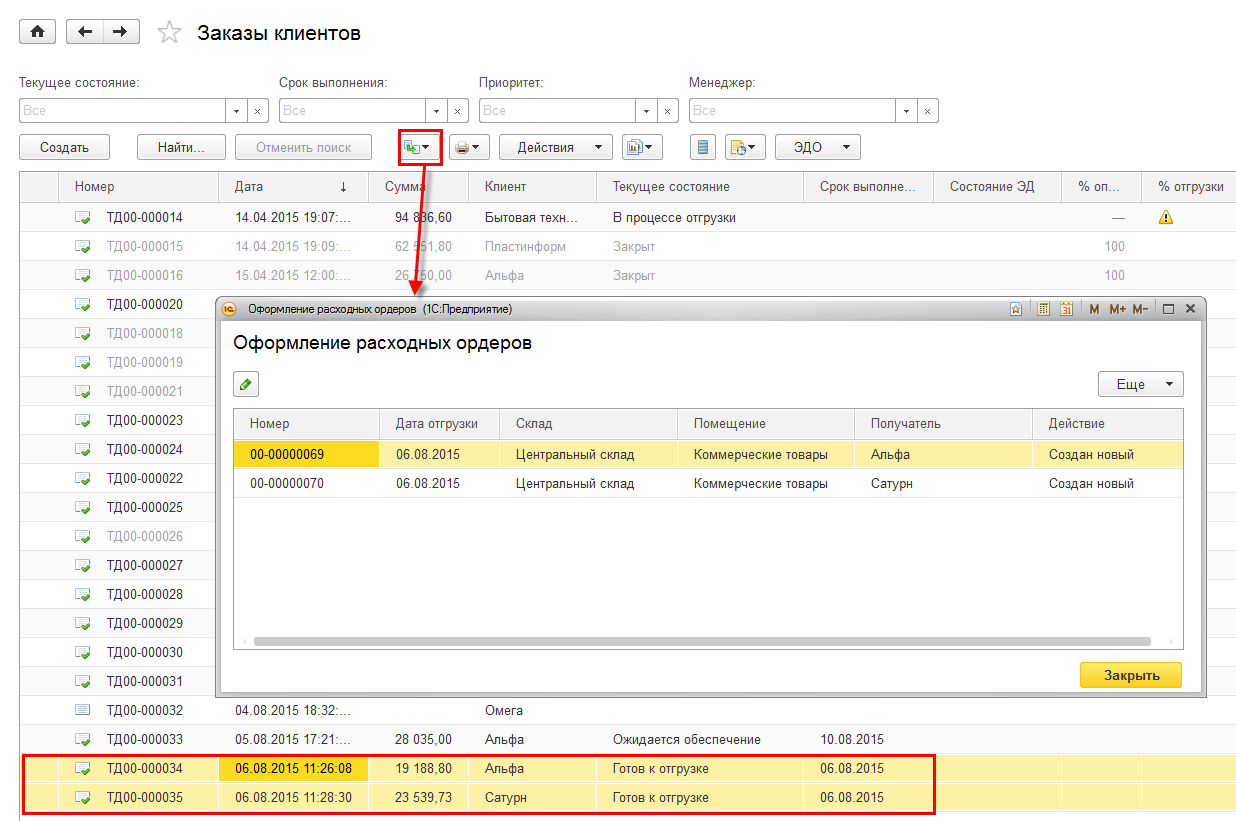The width and height of the screenshot is (1236, 821).
Task: Select order ТД00-000027 row
Action: (x=118, y=565)
